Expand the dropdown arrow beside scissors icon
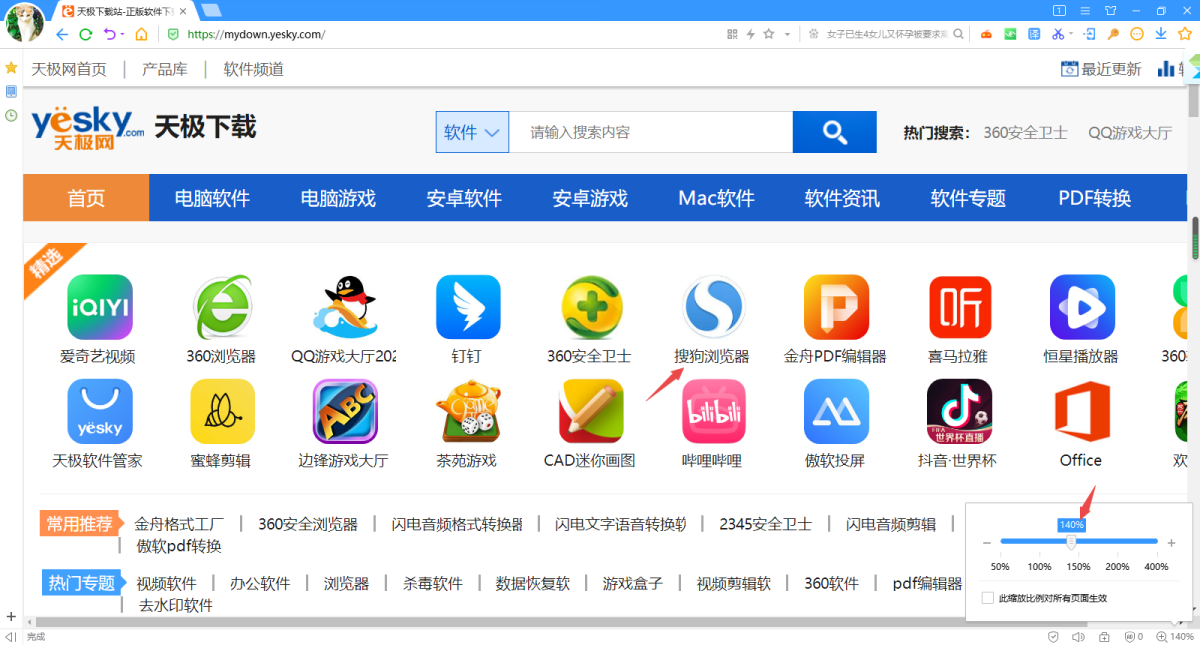 [1071, 34]
